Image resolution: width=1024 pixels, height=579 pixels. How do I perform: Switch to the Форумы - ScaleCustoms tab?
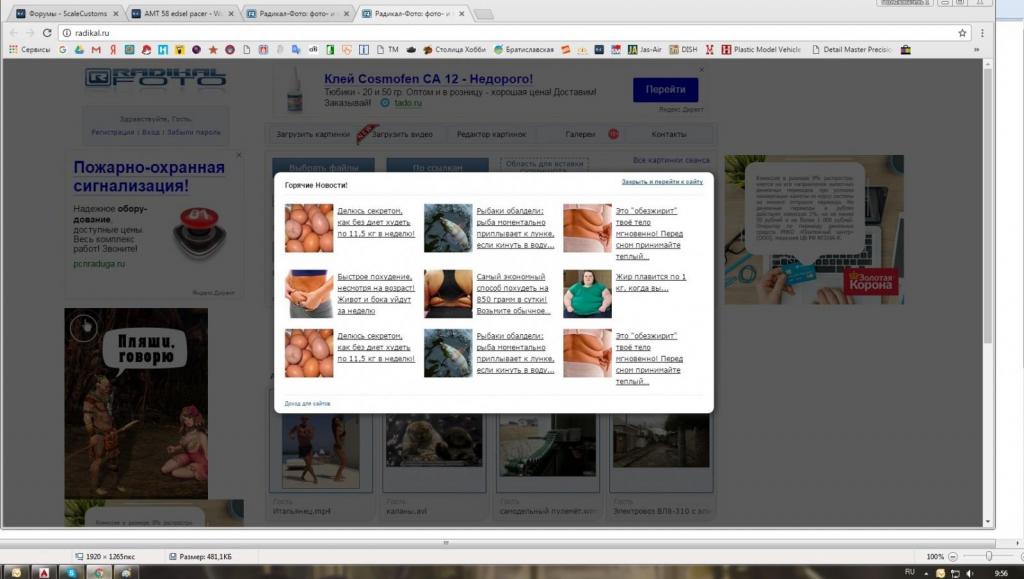[x=65, y=14]
